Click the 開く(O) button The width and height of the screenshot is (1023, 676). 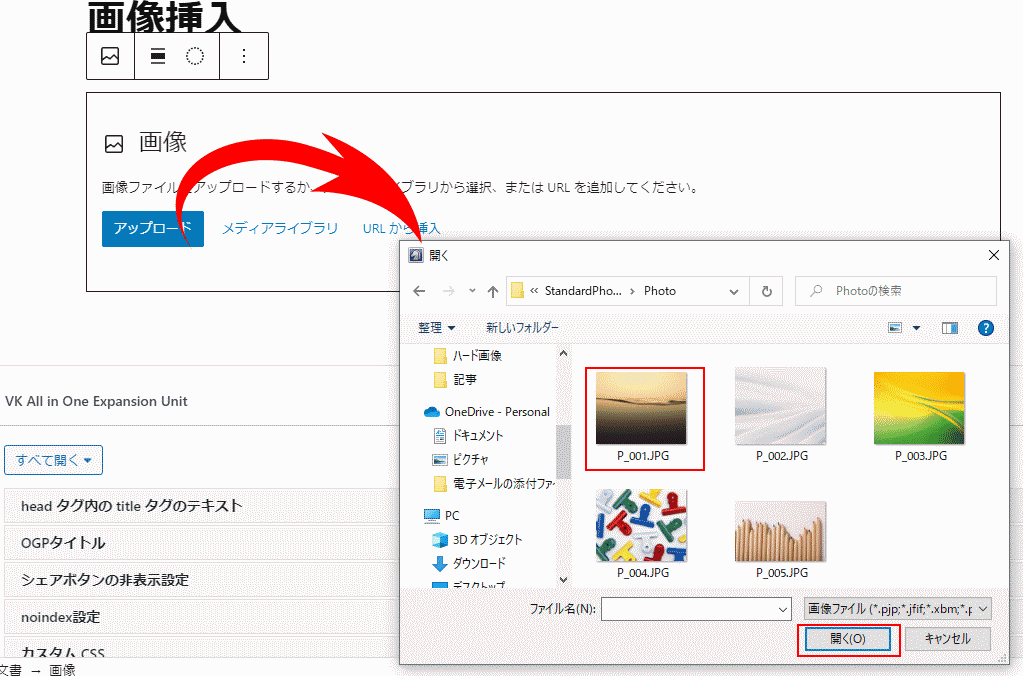click(848, 639)
